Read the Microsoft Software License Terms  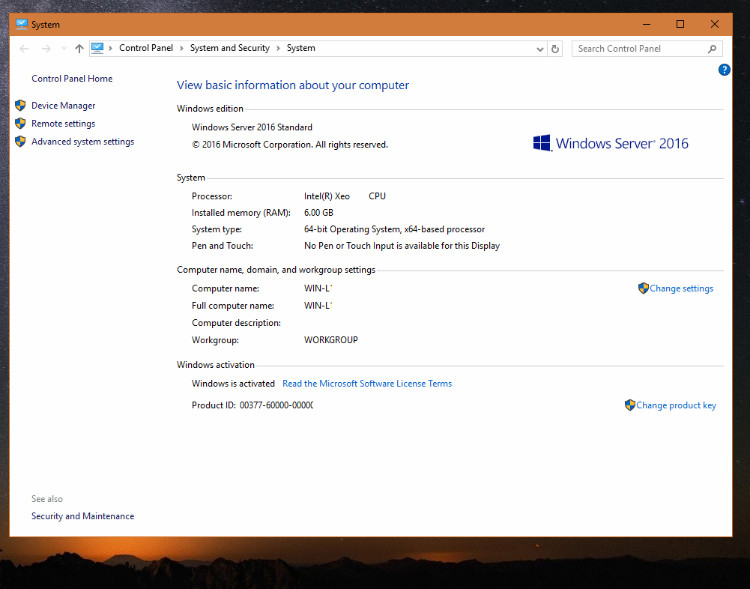point(367,383)
